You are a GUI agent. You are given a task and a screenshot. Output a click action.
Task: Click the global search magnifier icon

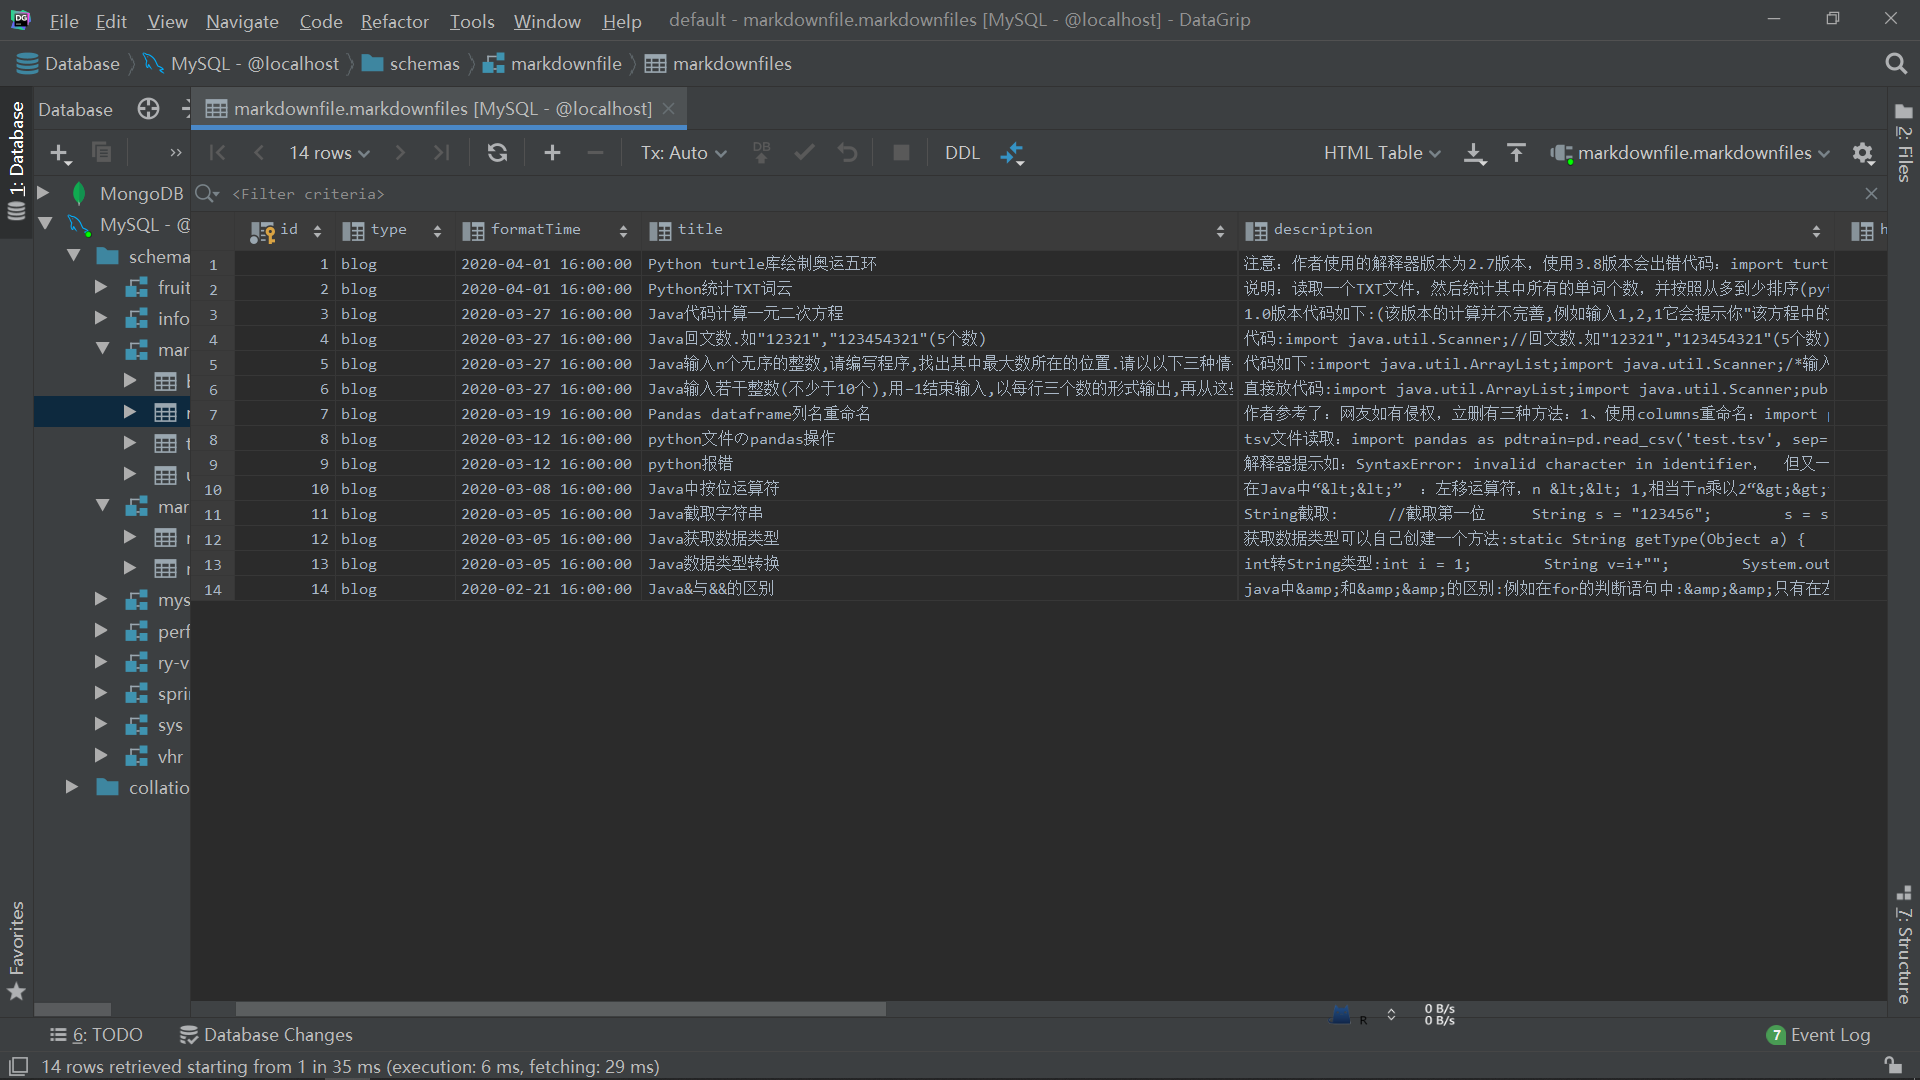click(x=1895, y=64)
